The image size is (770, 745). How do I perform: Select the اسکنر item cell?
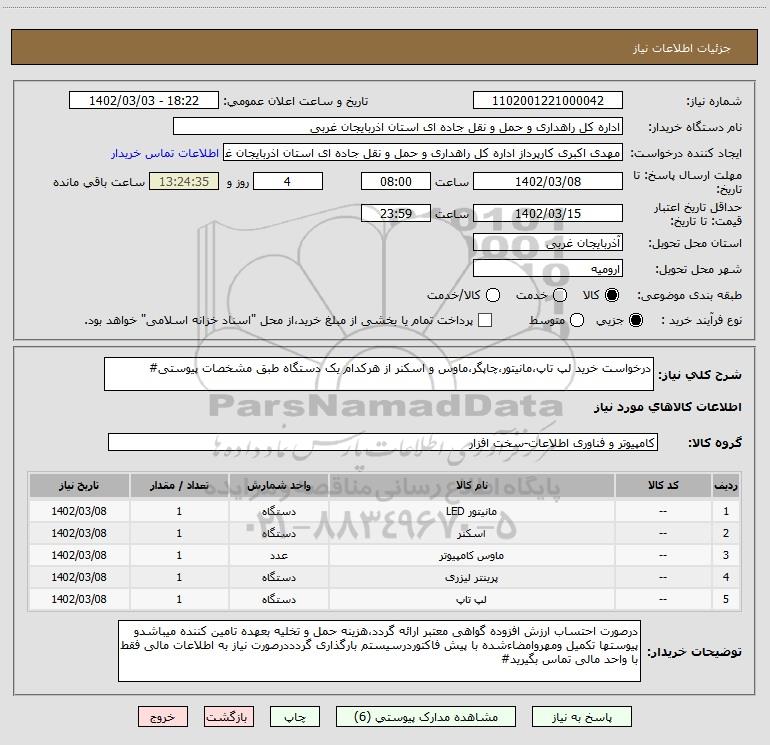[x=471, y=533]
